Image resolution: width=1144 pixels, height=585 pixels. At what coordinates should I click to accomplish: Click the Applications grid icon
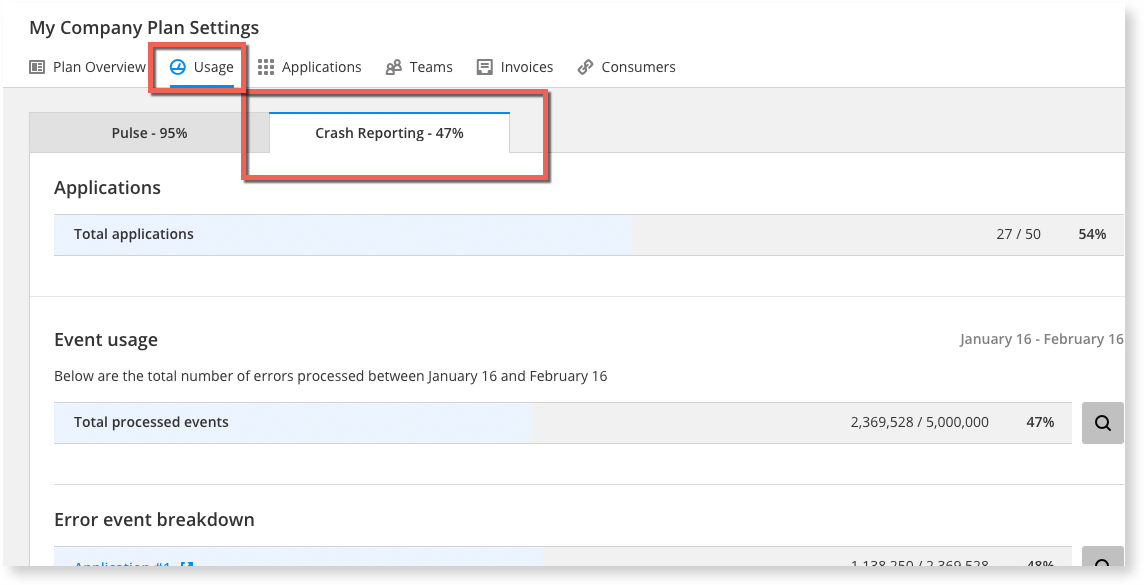coord(266,67)
